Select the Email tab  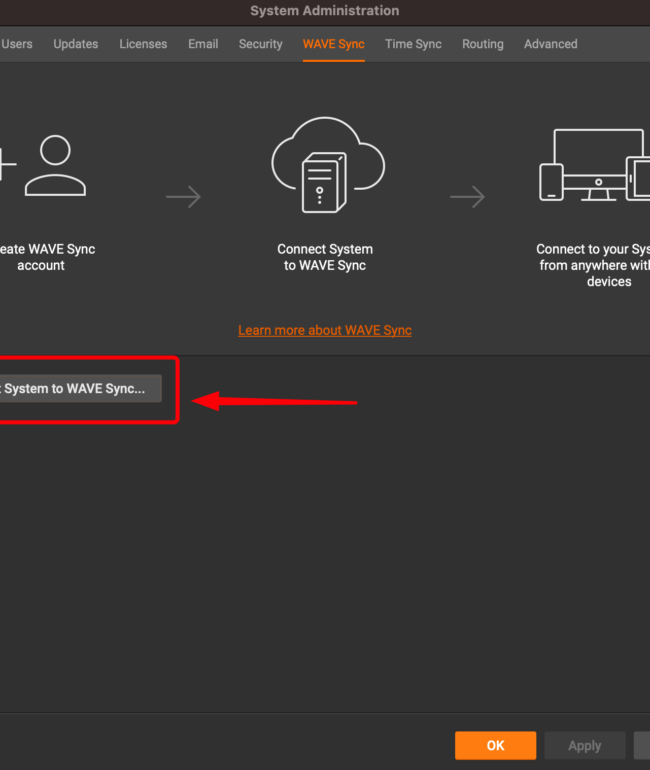(x=203, y=44)
